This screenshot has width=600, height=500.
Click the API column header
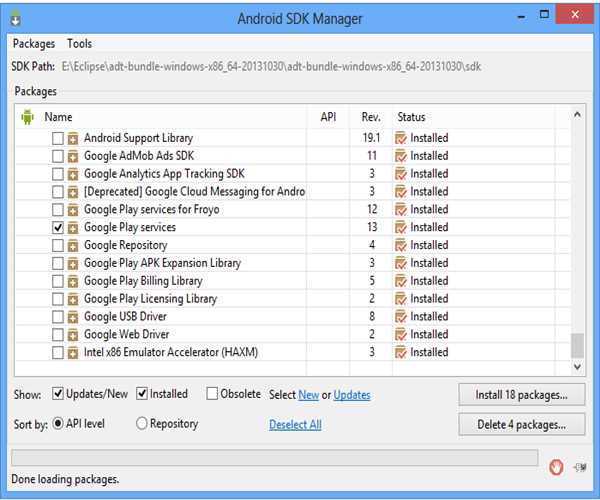328,117
